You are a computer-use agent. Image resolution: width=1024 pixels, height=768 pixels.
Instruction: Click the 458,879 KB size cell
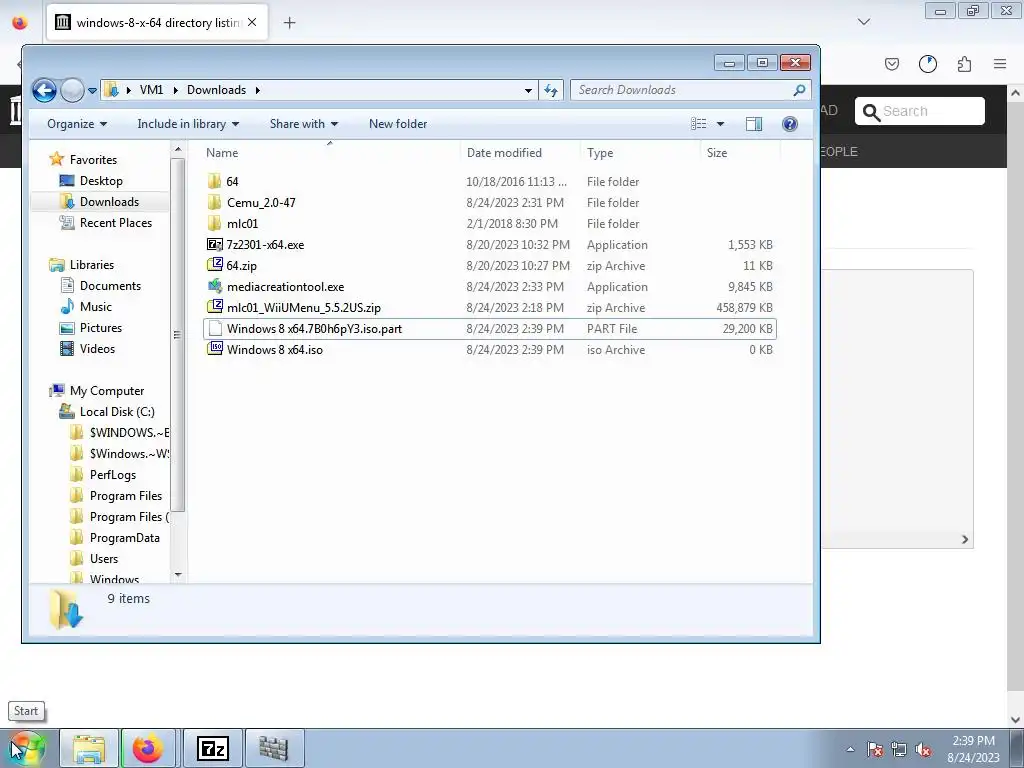(744, 308)
